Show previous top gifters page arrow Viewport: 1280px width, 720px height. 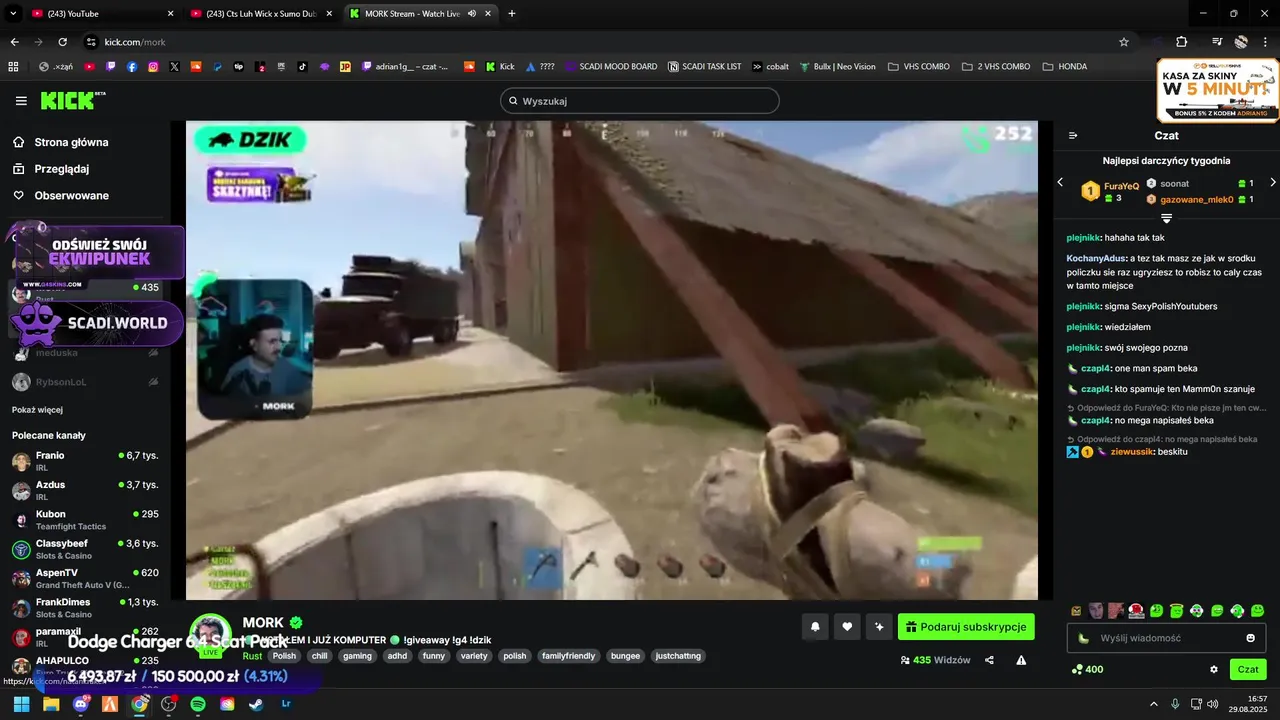[x=1061, y=182]
